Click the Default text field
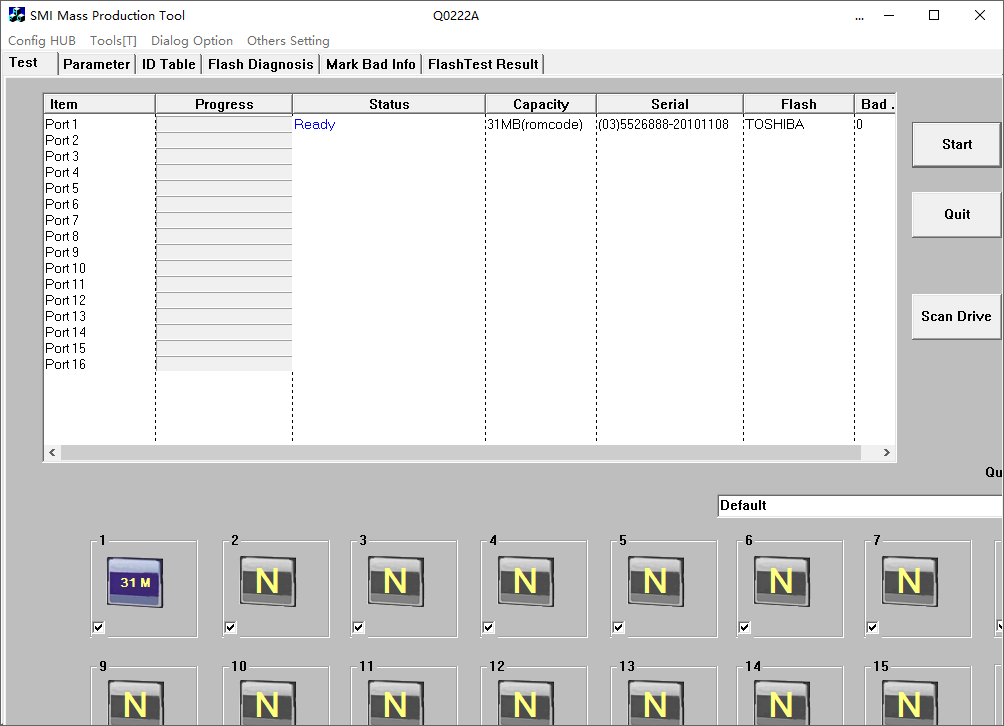This screenshot has height=726, width=1004. coord(858,506)
